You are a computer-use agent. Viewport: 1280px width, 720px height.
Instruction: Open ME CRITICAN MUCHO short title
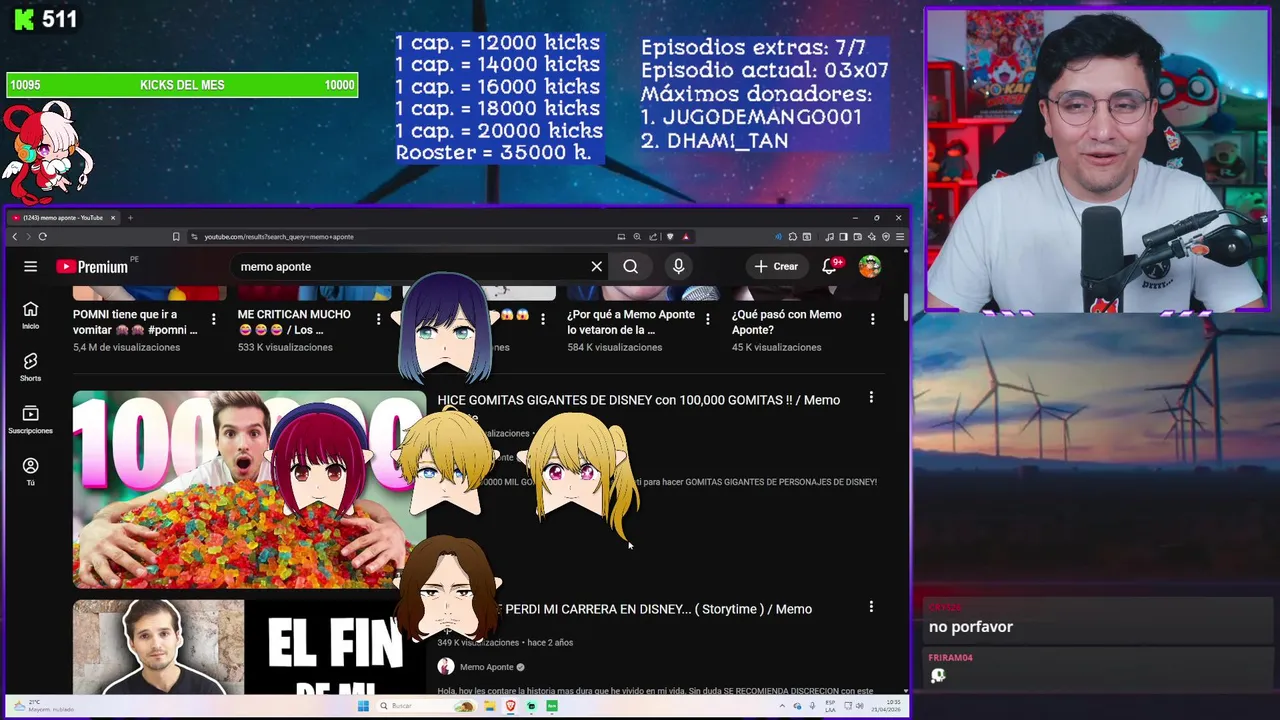coord(294,322)
